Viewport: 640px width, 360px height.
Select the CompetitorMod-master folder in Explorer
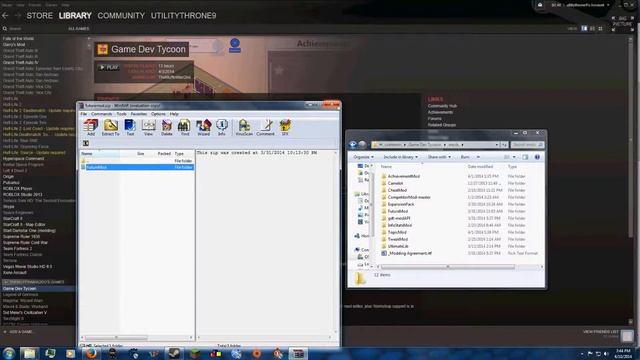coord(409,197)
